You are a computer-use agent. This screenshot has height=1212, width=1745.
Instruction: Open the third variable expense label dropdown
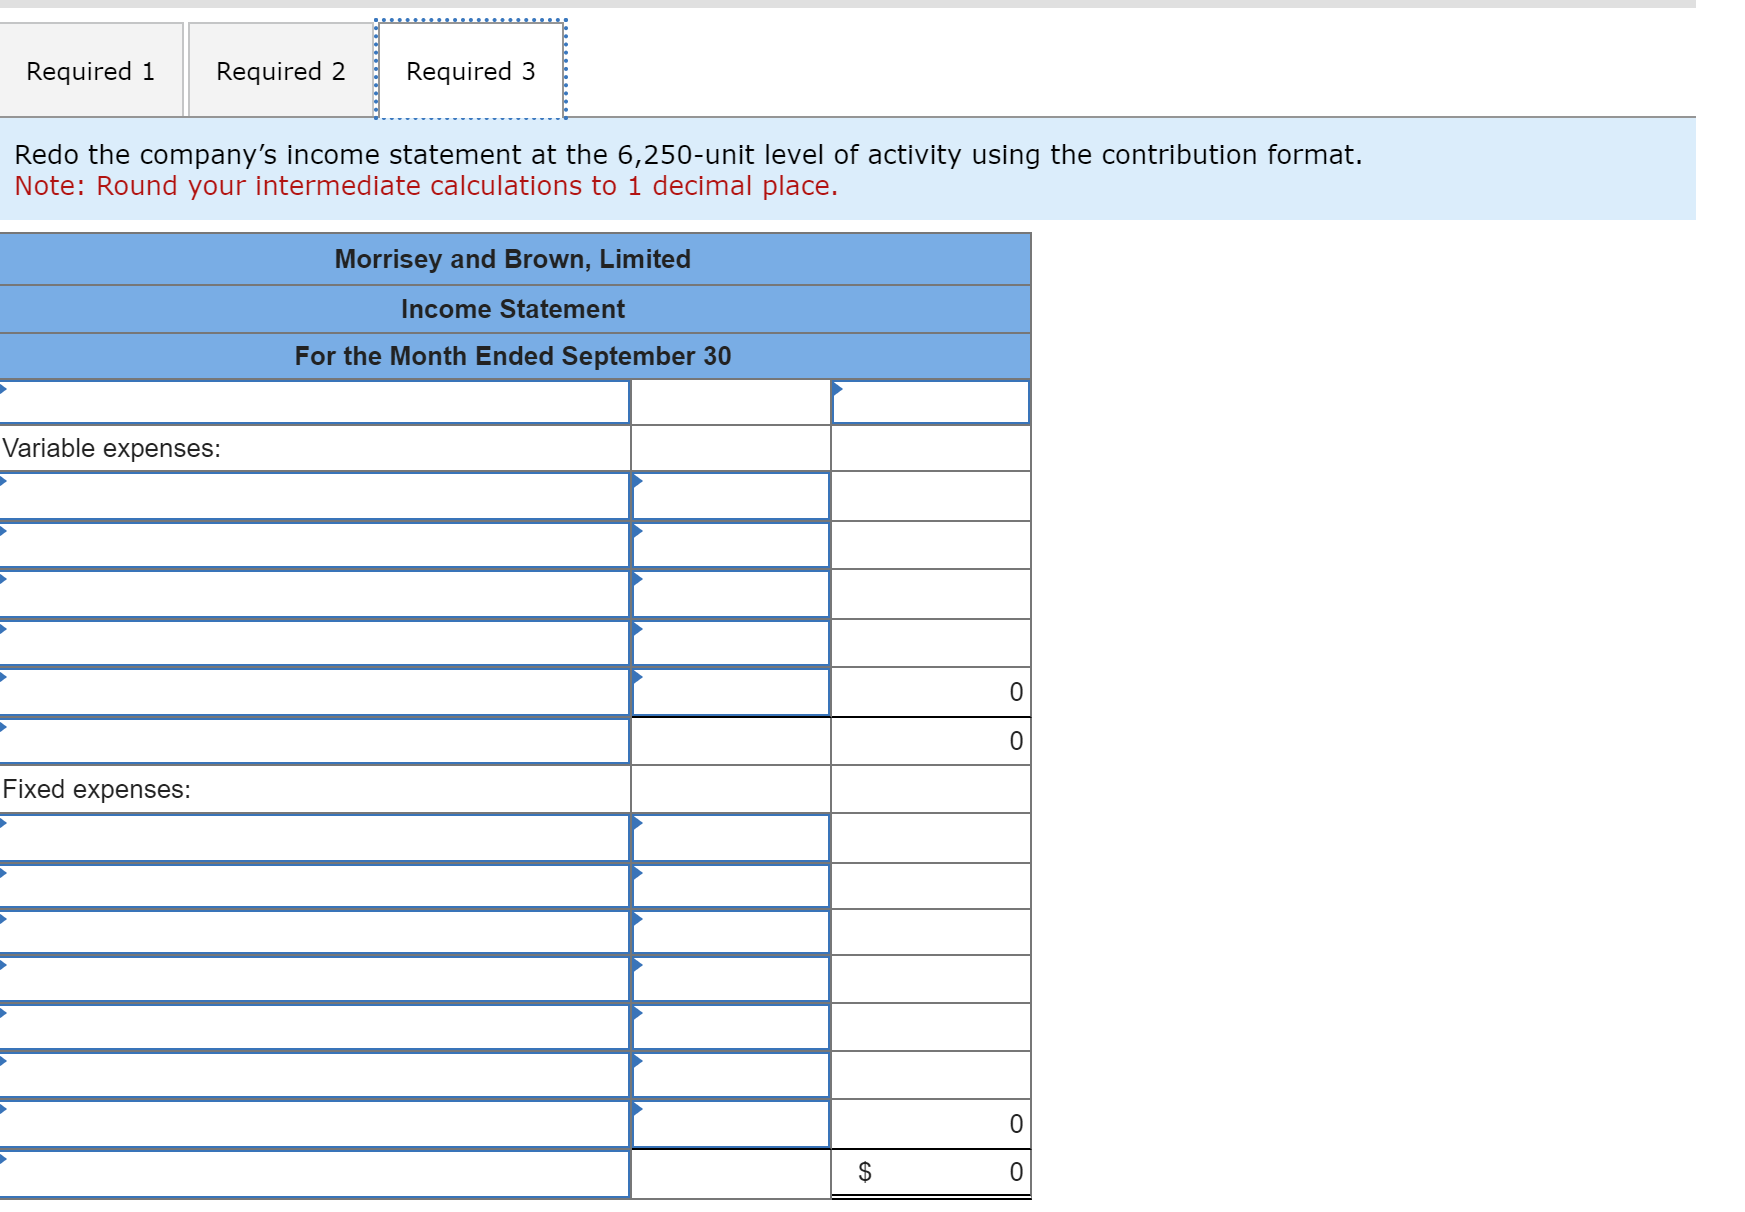[x=315, y=594]
